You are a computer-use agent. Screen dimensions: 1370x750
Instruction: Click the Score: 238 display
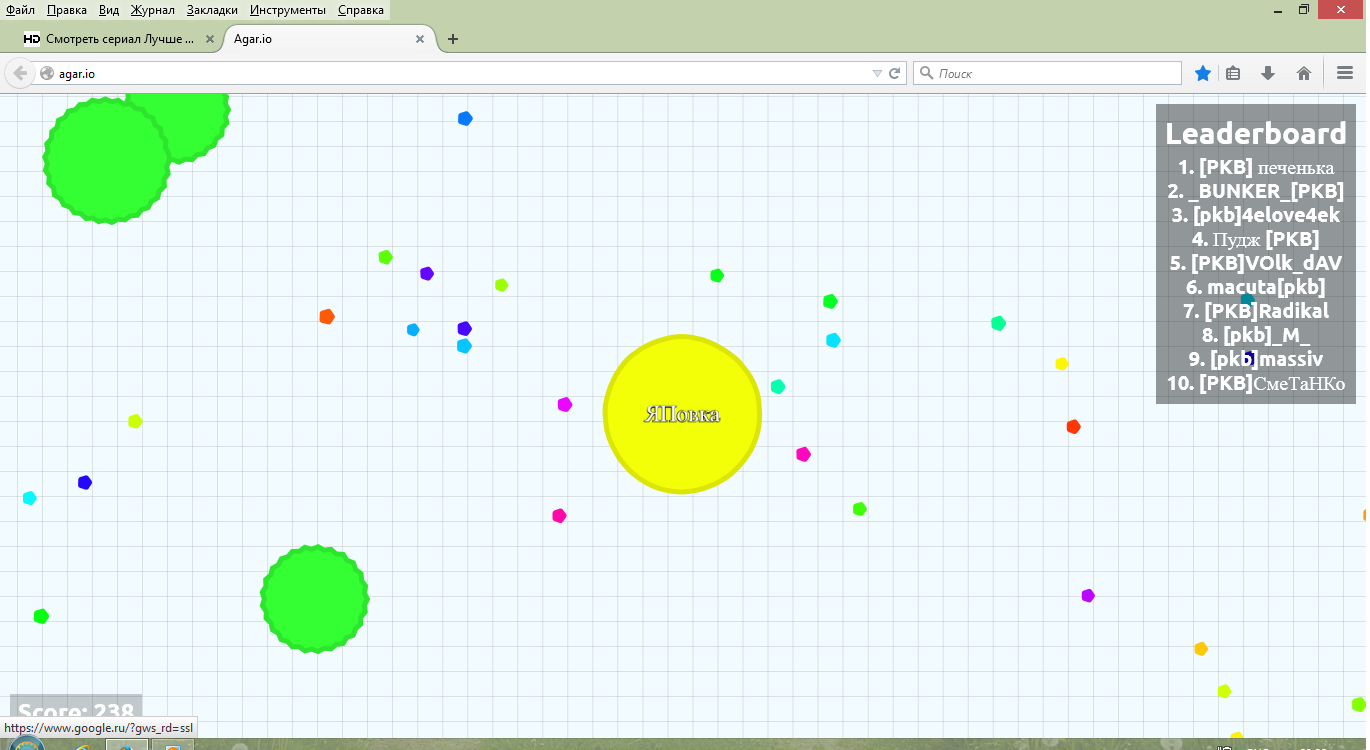(76, 708)
